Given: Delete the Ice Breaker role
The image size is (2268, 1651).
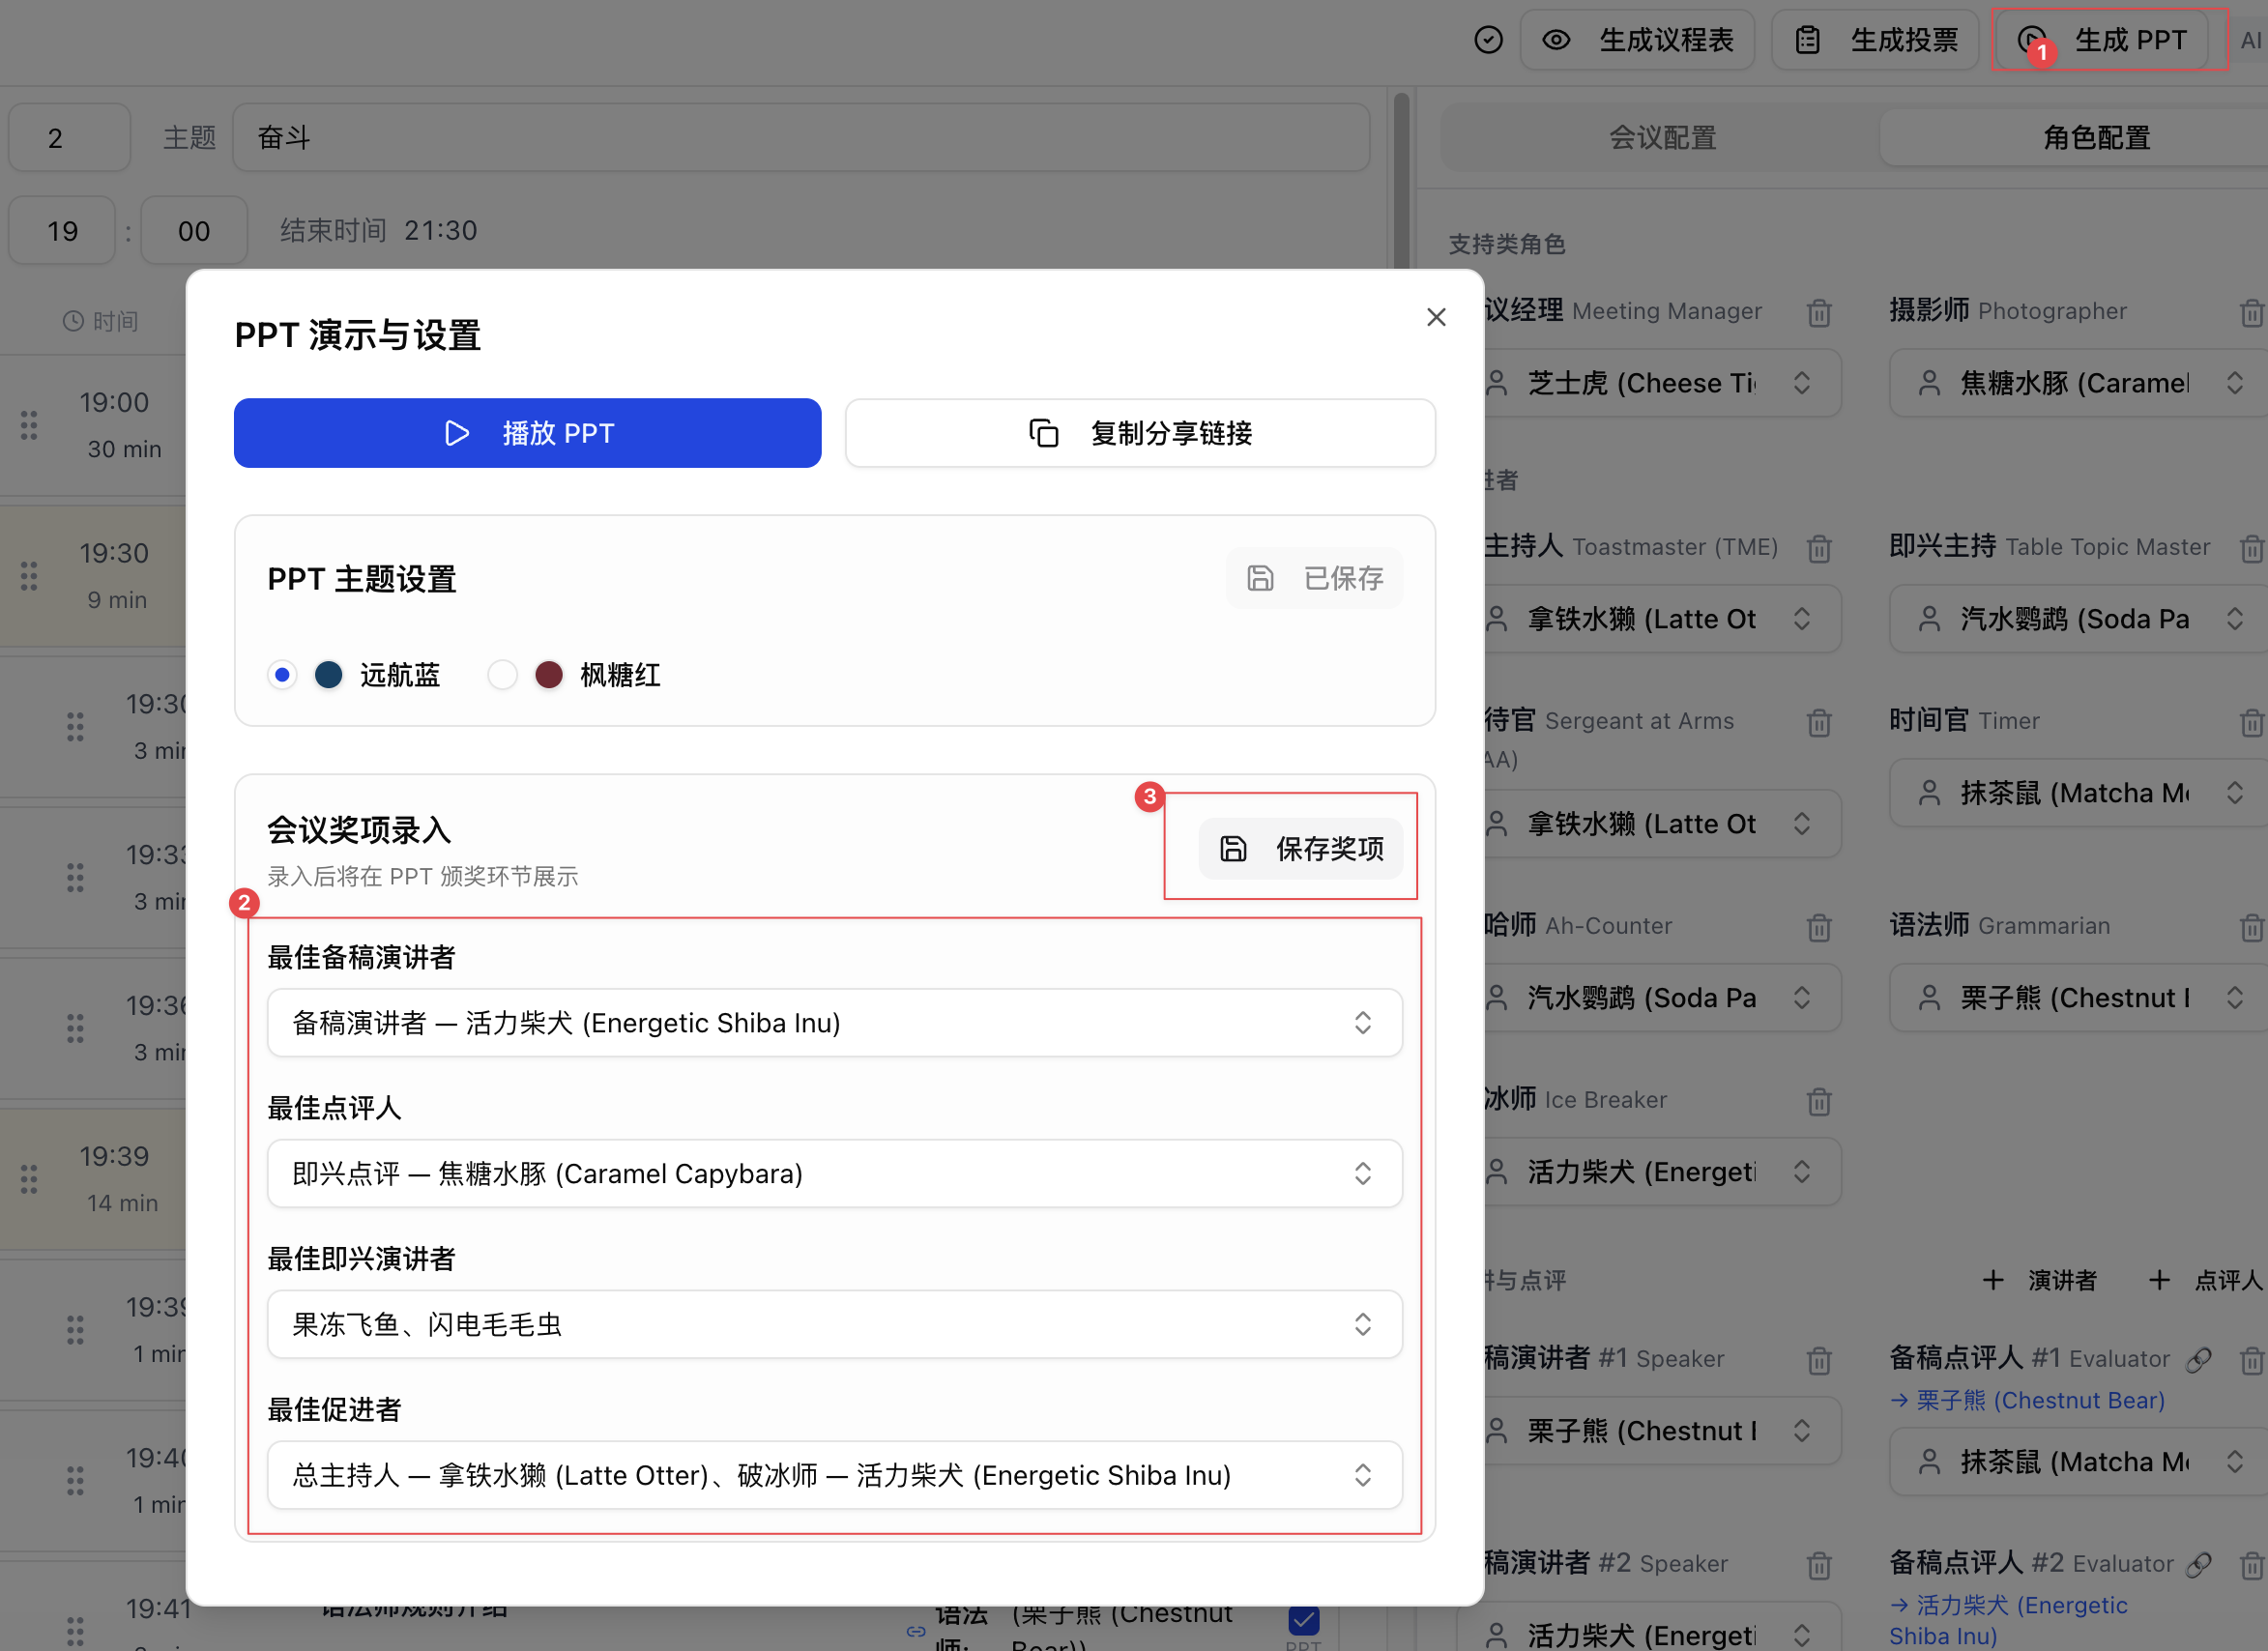Looking at the screenshot, I should pos(1819,1101).
